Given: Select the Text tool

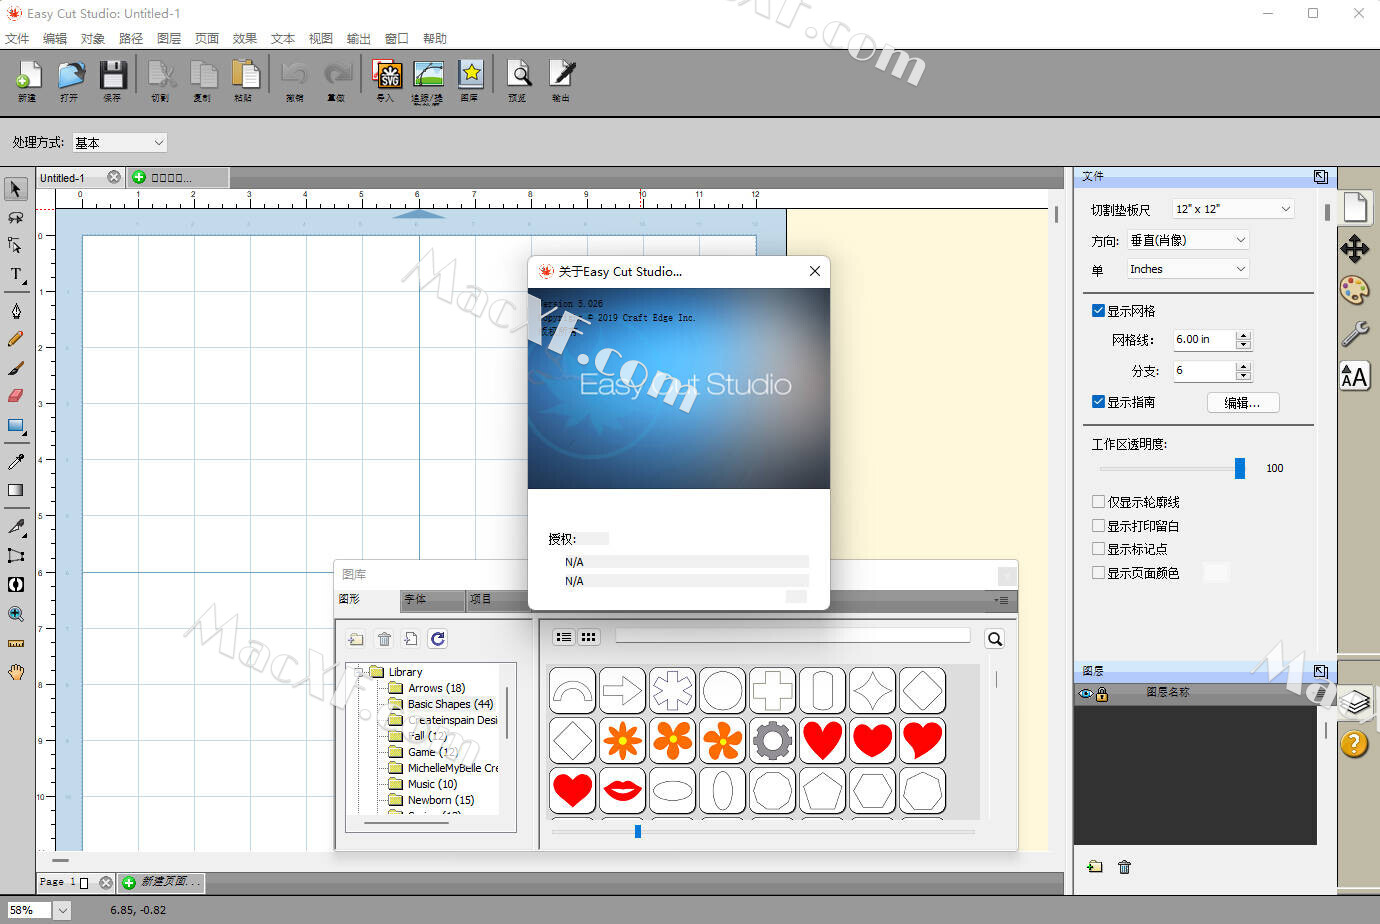Looking at the screenshot, I should click(x=16, y=274).
